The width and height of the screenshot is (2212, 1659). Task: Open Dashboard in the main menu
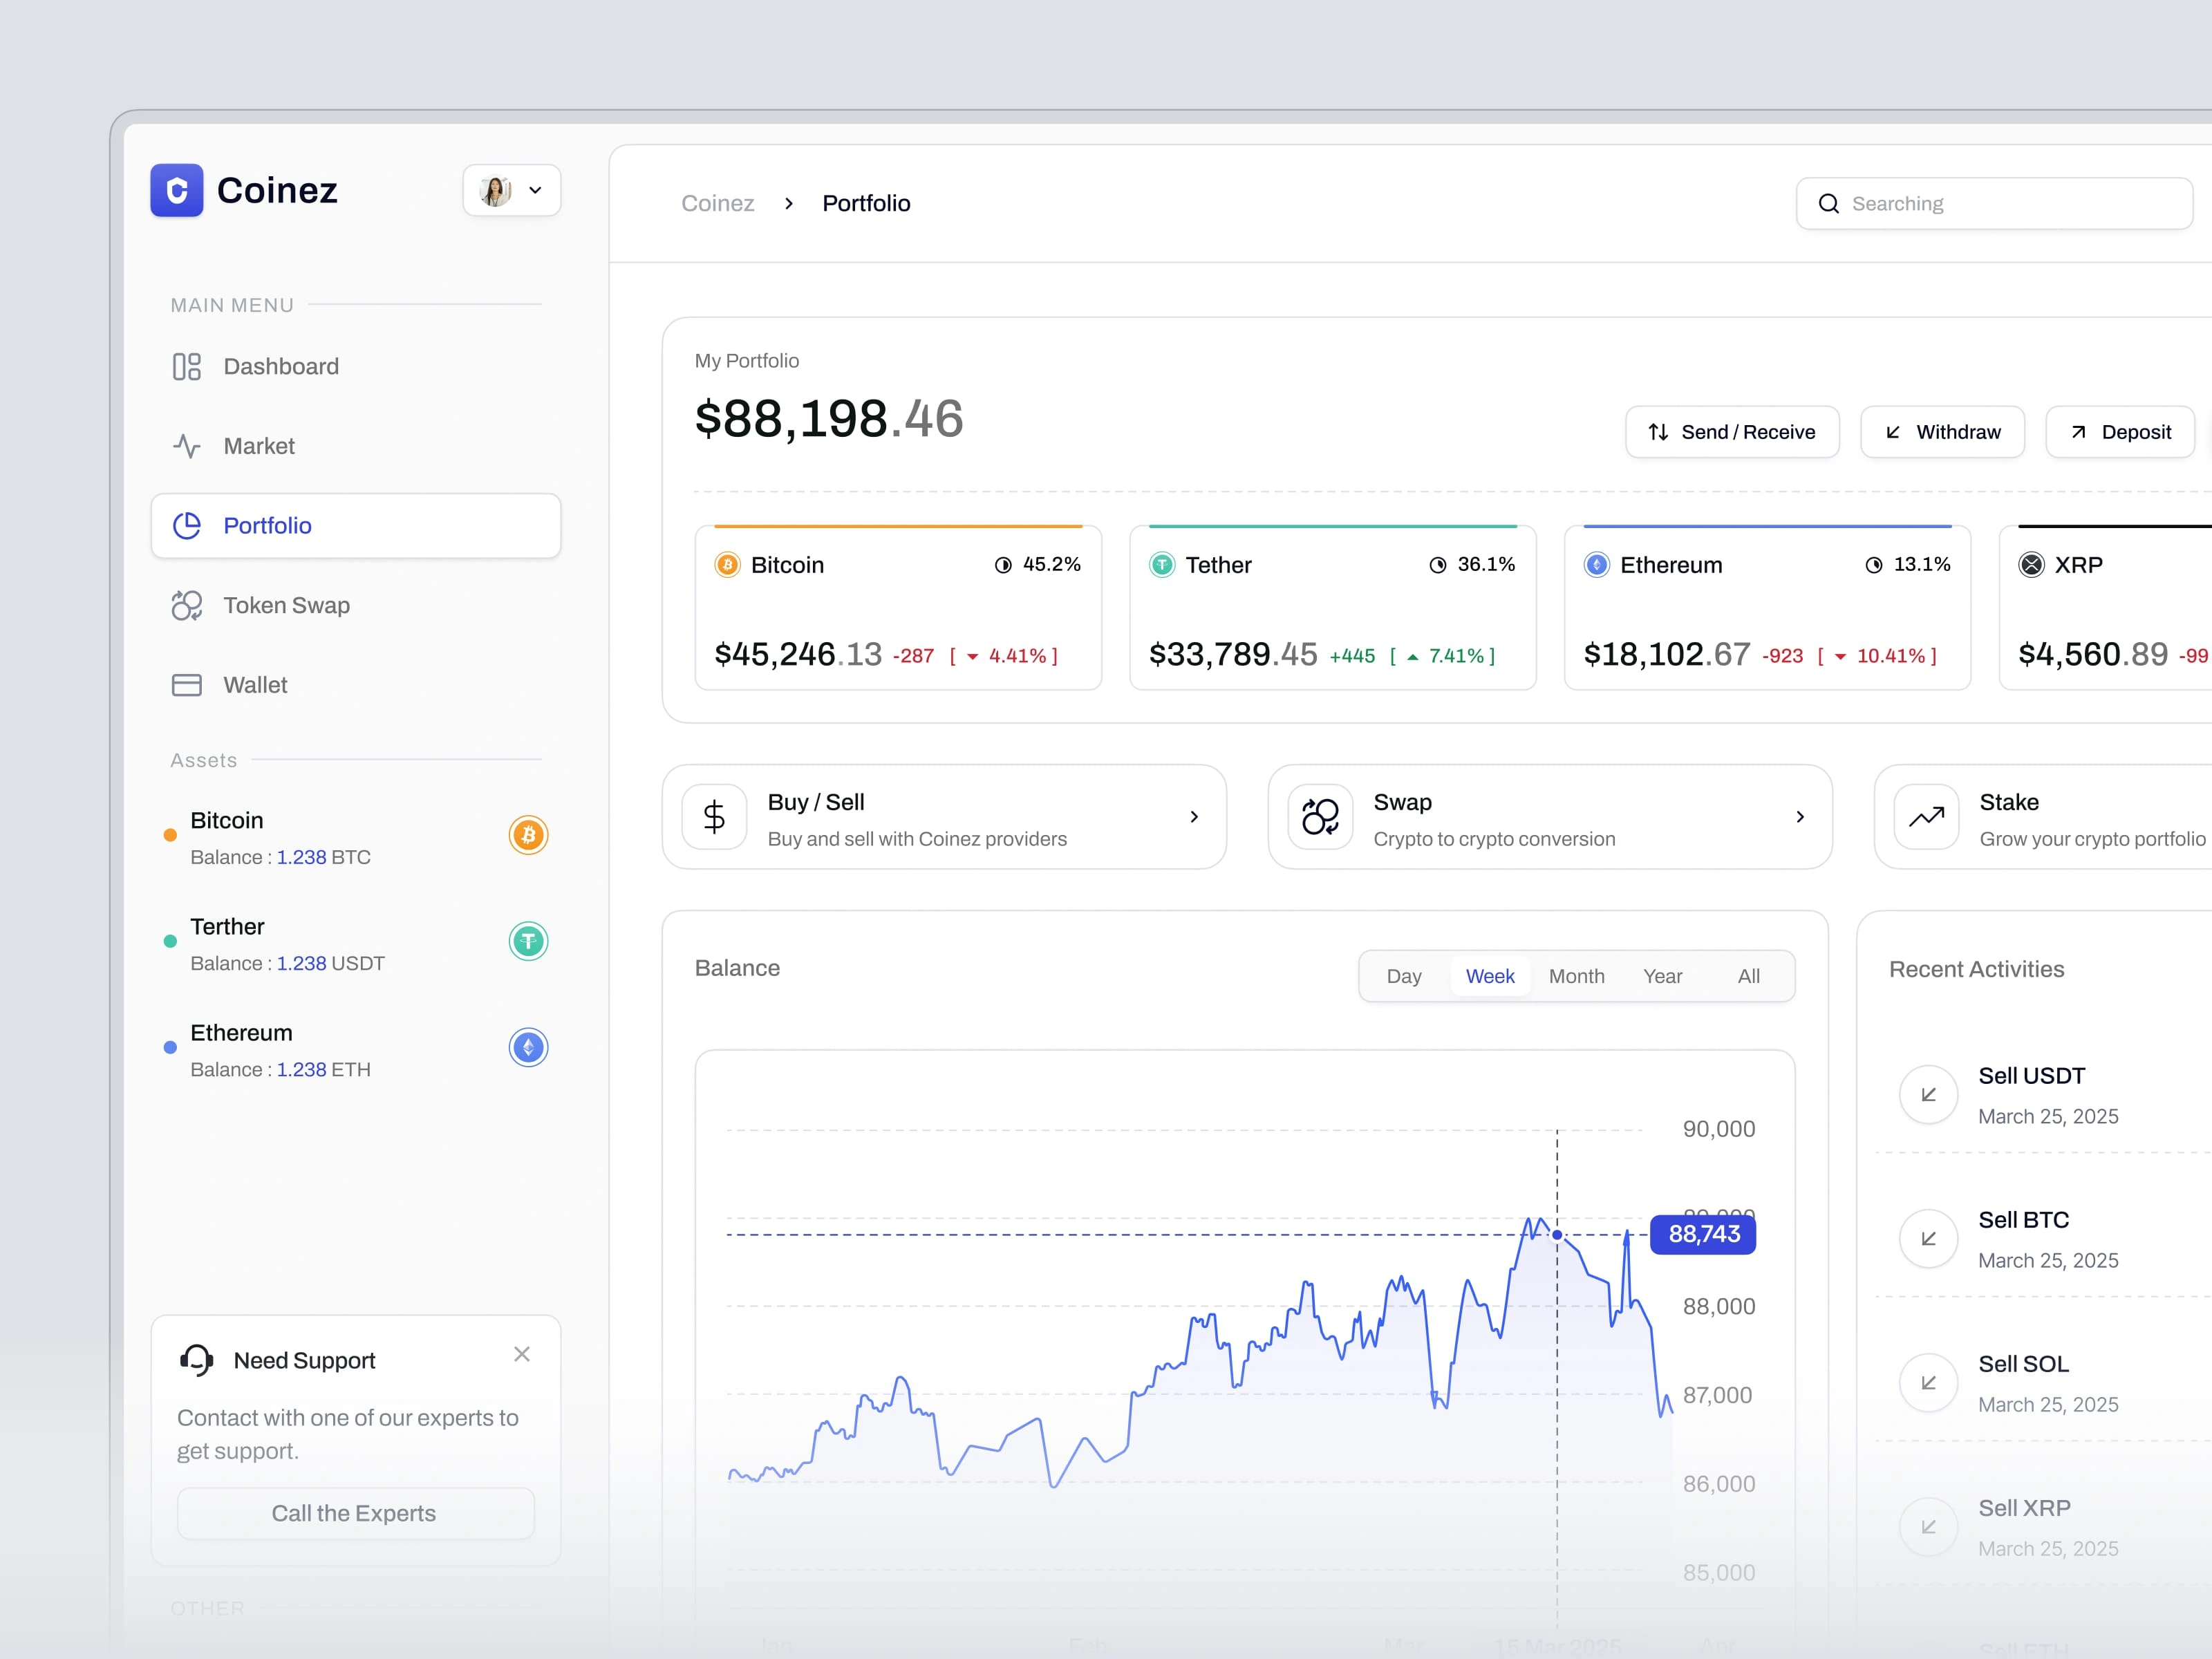355,366
